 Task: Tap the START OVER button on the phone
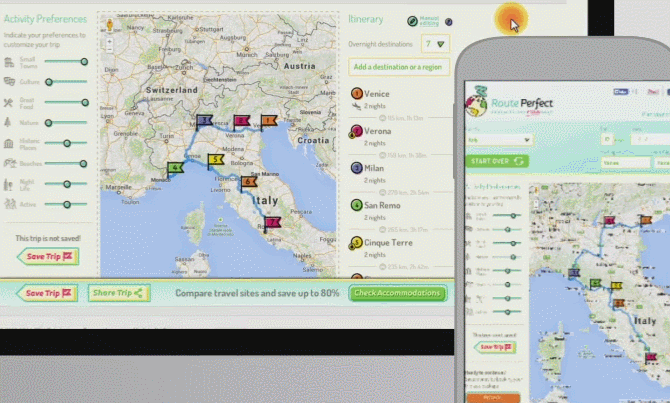coord(497,161)
